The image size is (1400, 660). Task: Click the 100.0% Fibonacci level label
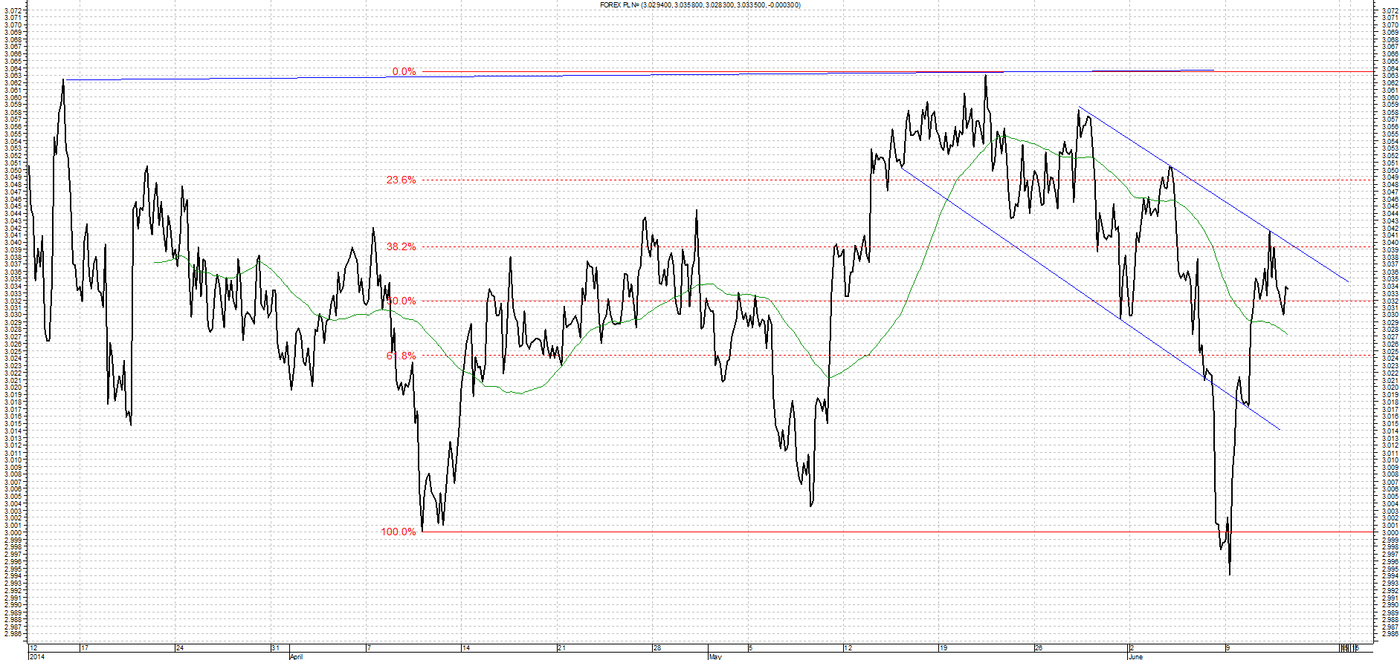pos(398,532)
